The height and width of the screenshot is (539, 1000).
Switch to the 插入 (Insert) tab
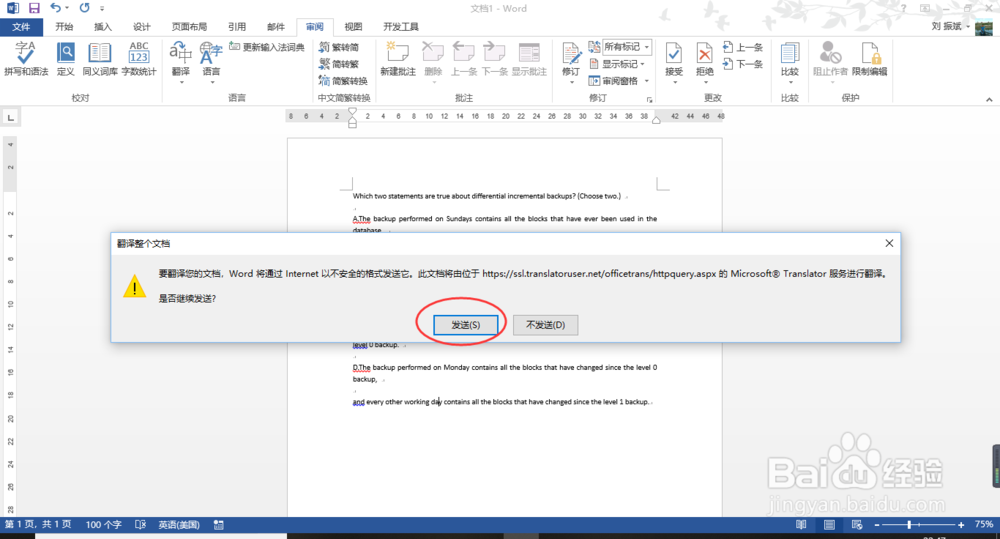(103, 27)
